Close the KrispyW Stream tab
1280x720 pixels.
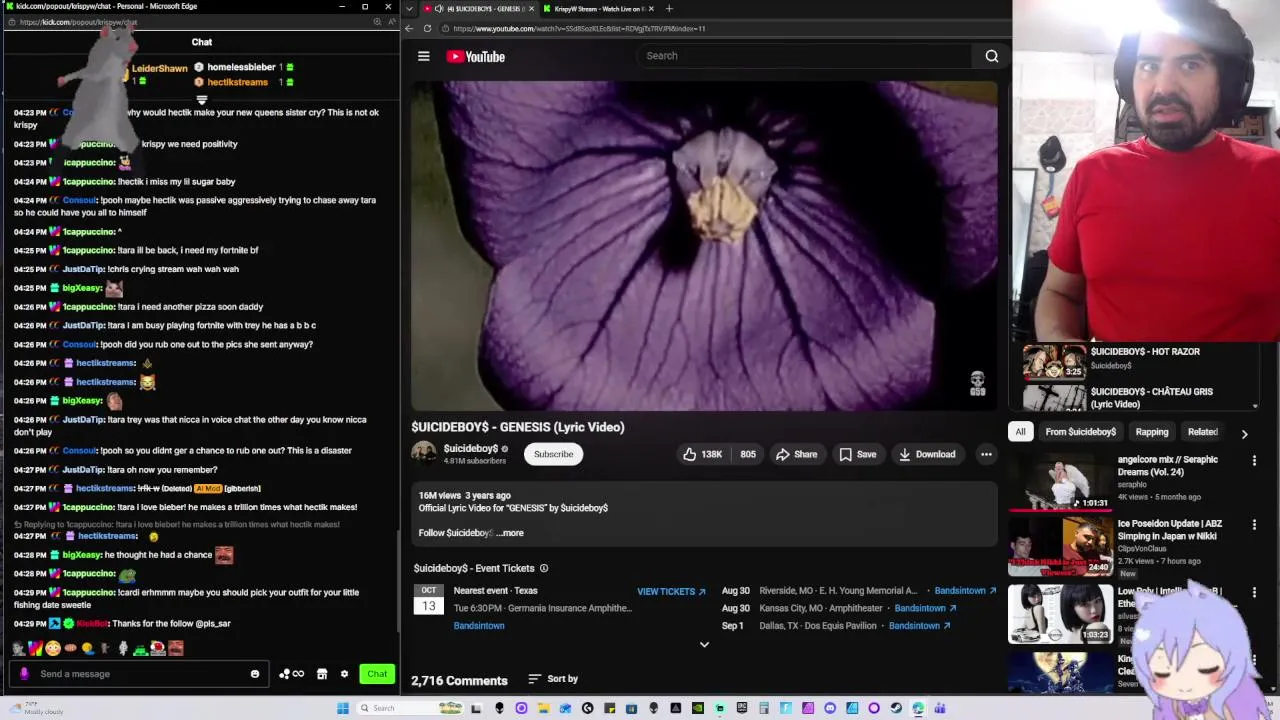pos(651,9)
